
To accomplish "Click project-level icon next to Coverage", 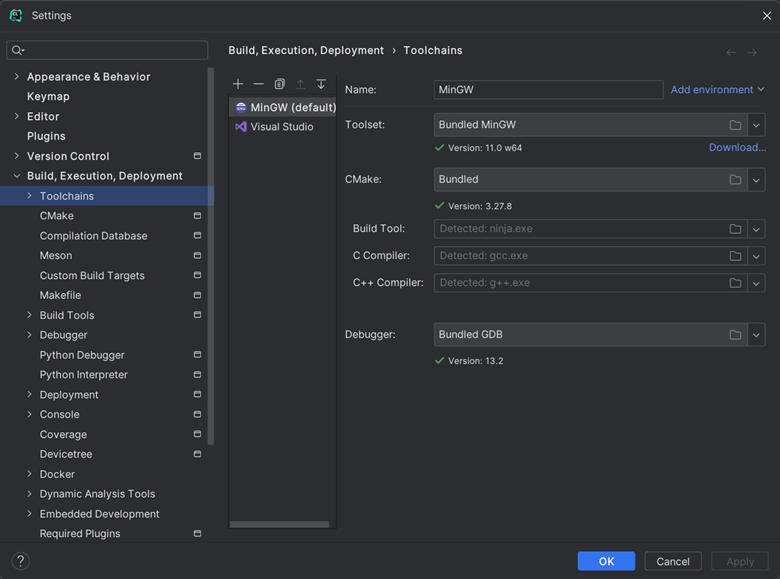I will click(x=197, y=434).
